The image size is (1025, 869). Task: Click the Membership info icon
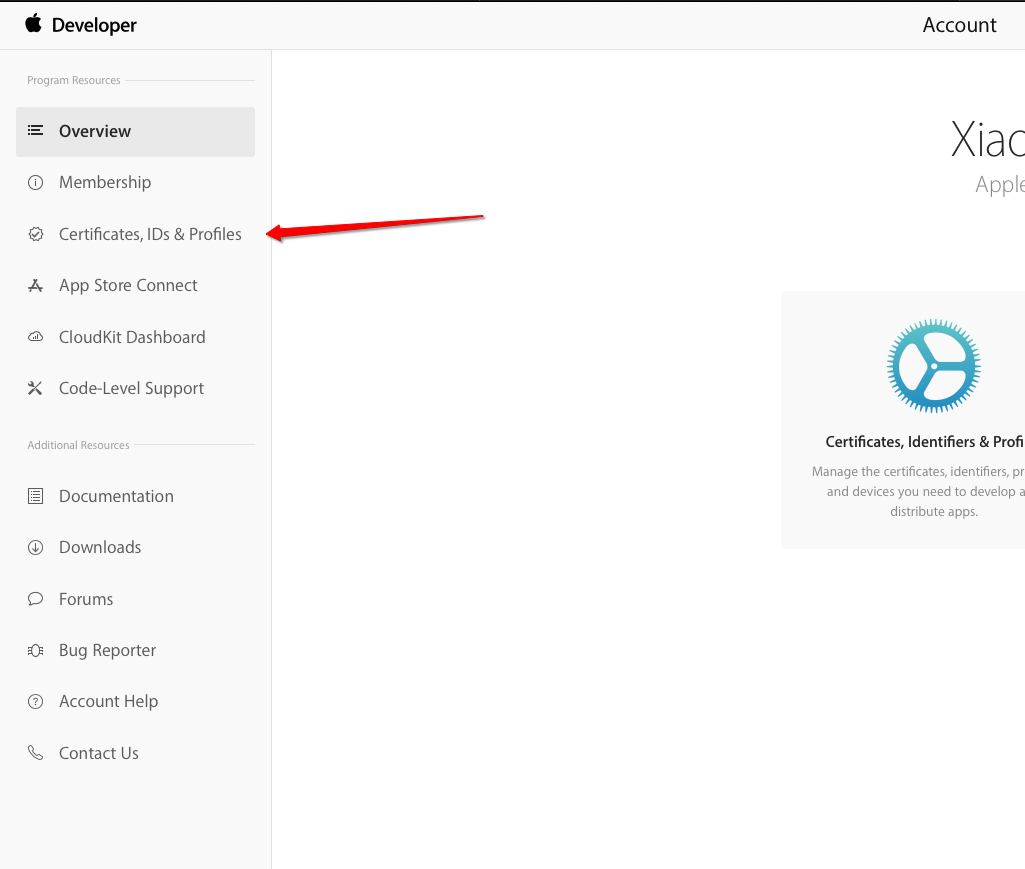pyautogui.click(x=35, y=182)
